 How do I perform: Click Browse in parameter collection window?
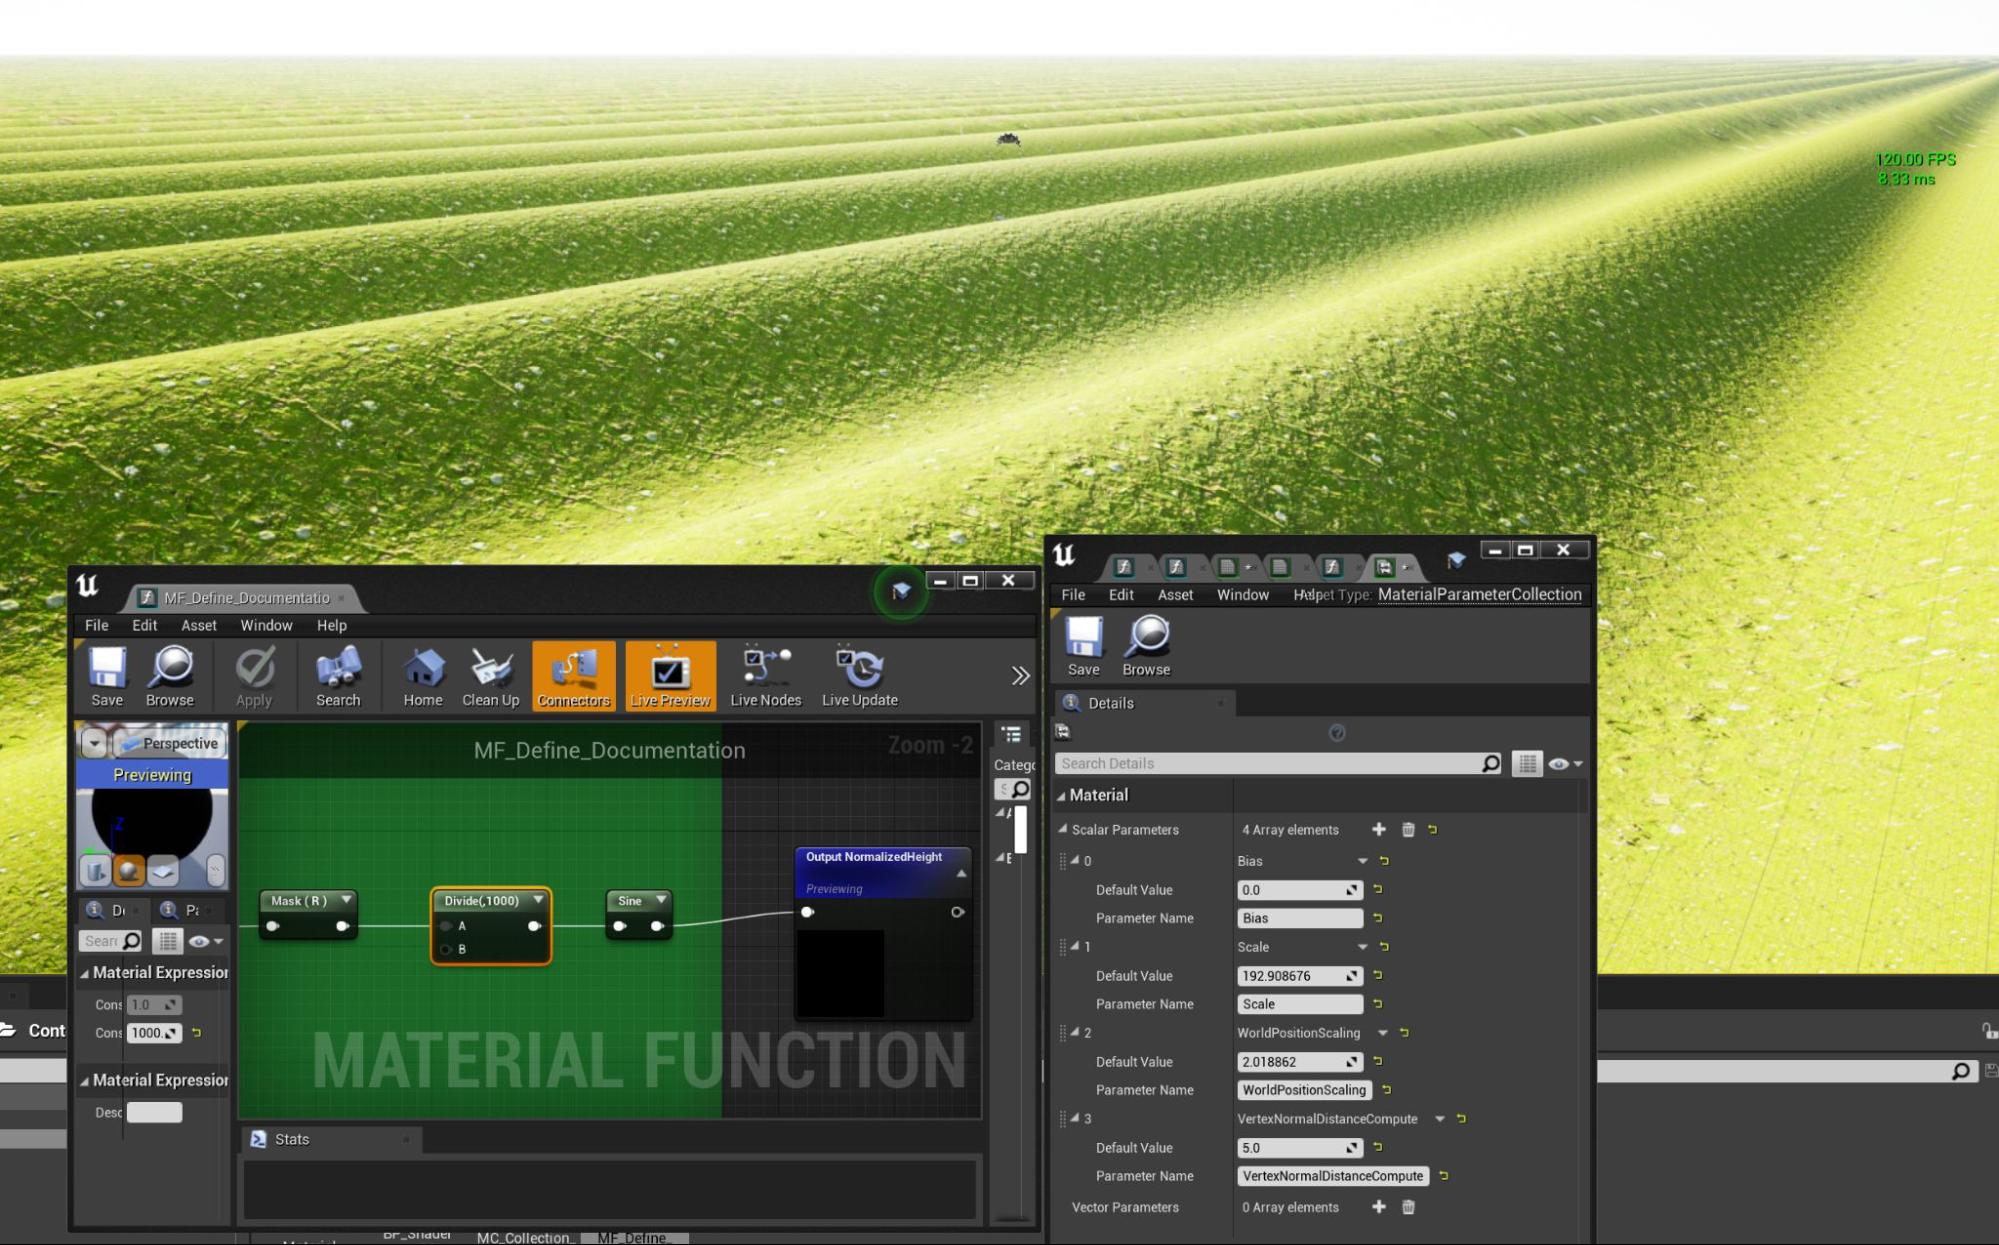[x=1146, y=646]
